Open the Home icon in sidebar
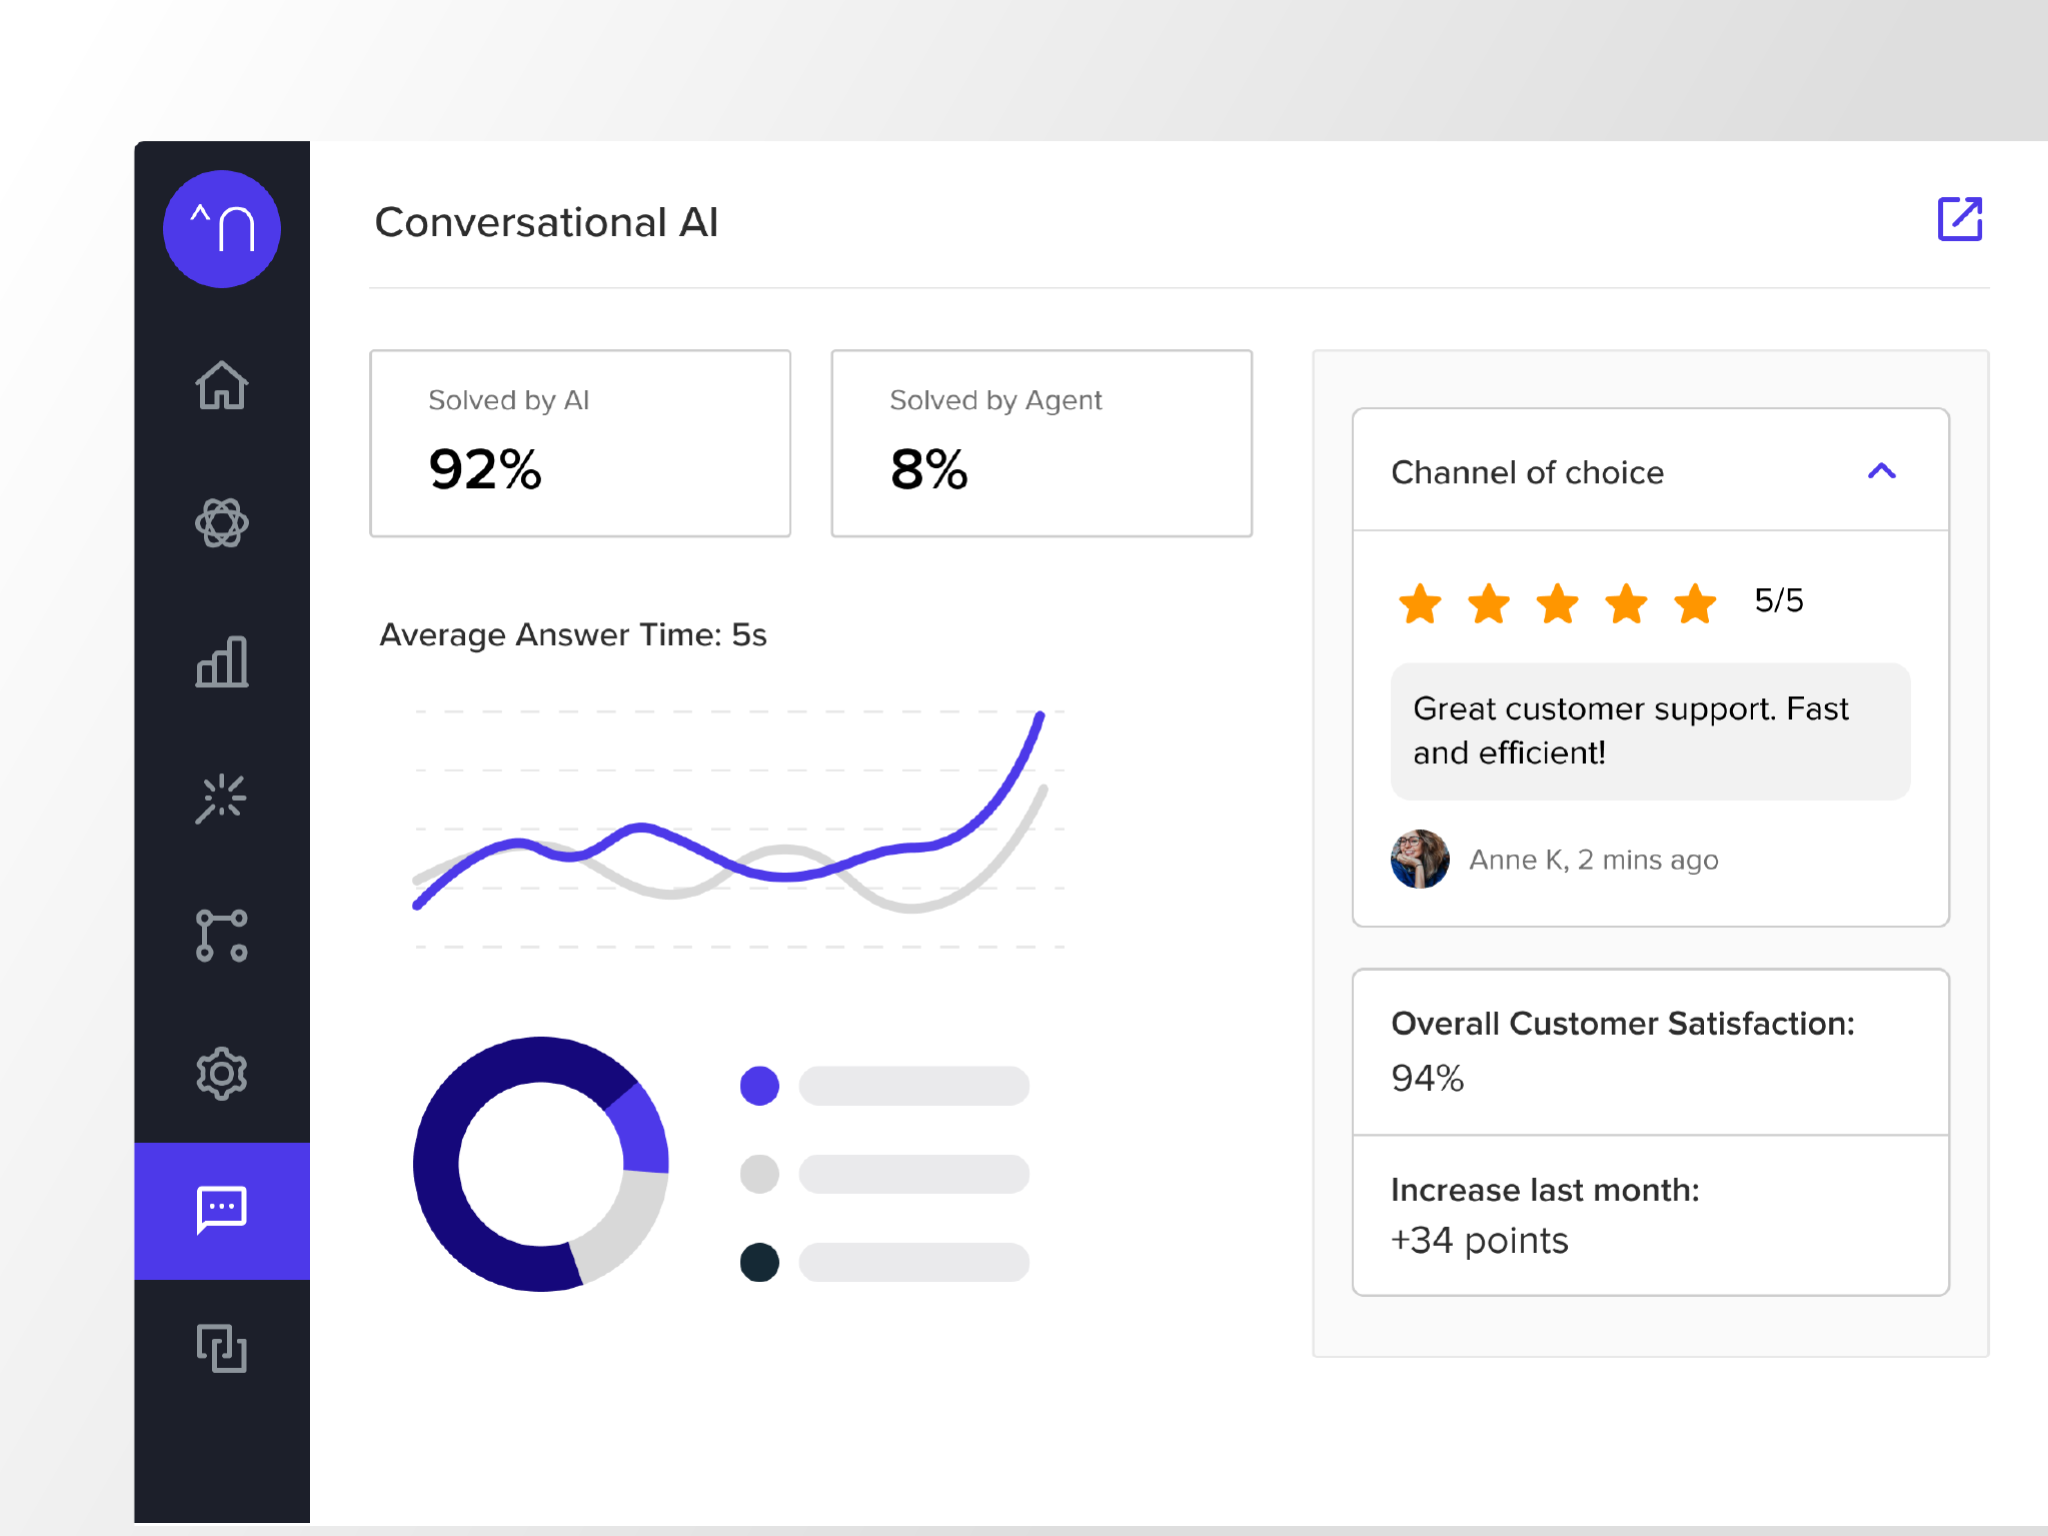 (221, 385)
